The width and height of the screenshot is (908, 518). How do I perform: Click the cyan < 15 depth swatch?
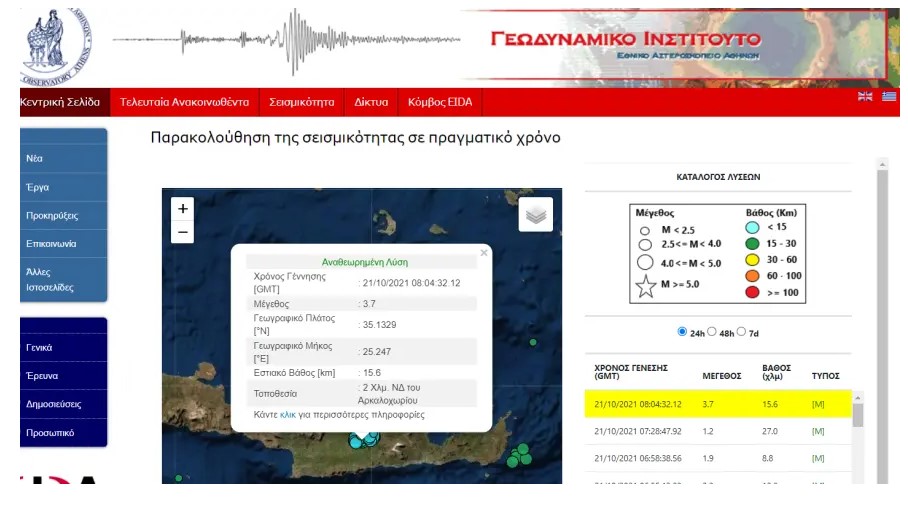(x=752, y=227)
